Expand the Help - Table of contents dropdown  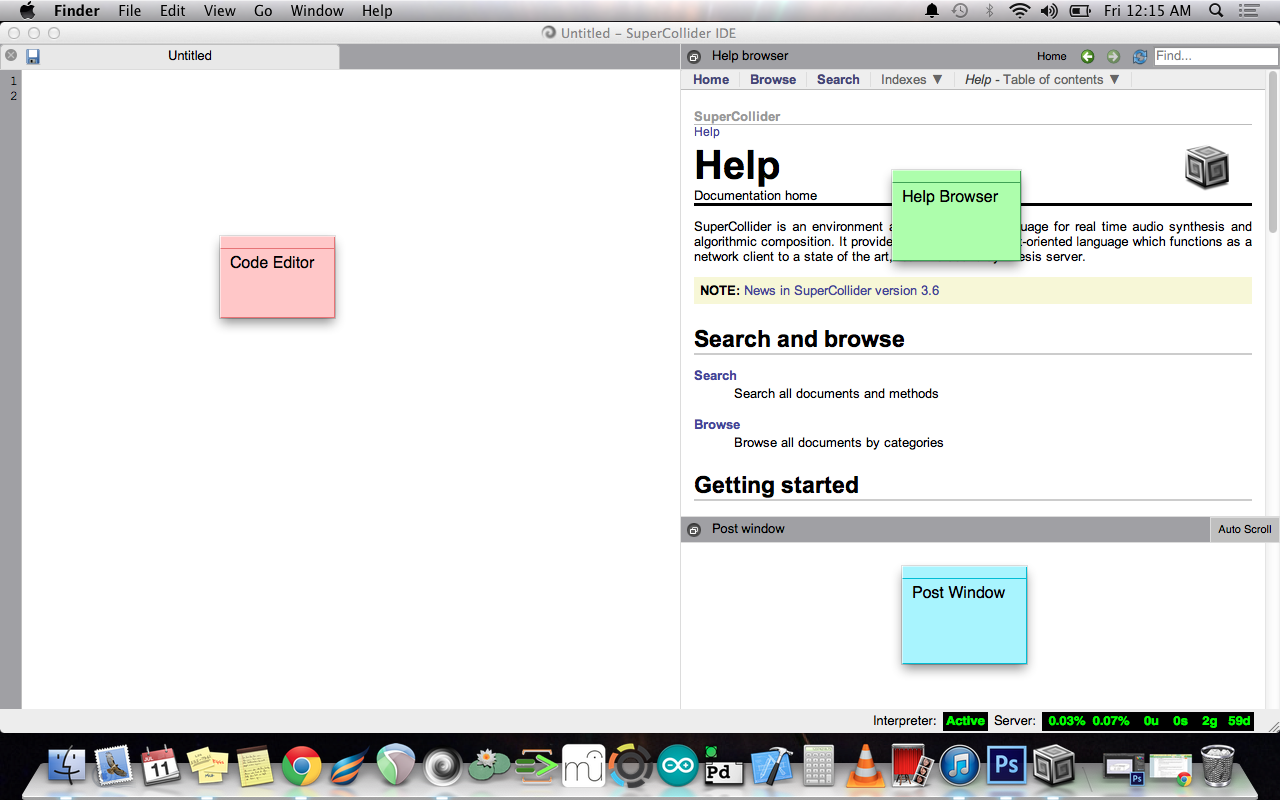tap(1043, 80)
